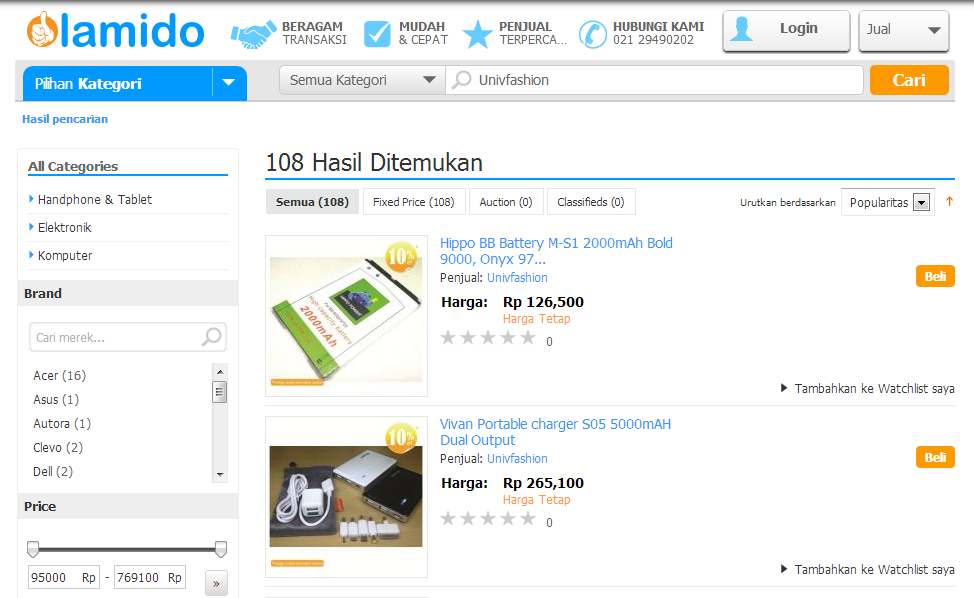This screenshot has height=598, width=974.
Task: Filter by Dell (2) brand
Action: click(53, 472)
